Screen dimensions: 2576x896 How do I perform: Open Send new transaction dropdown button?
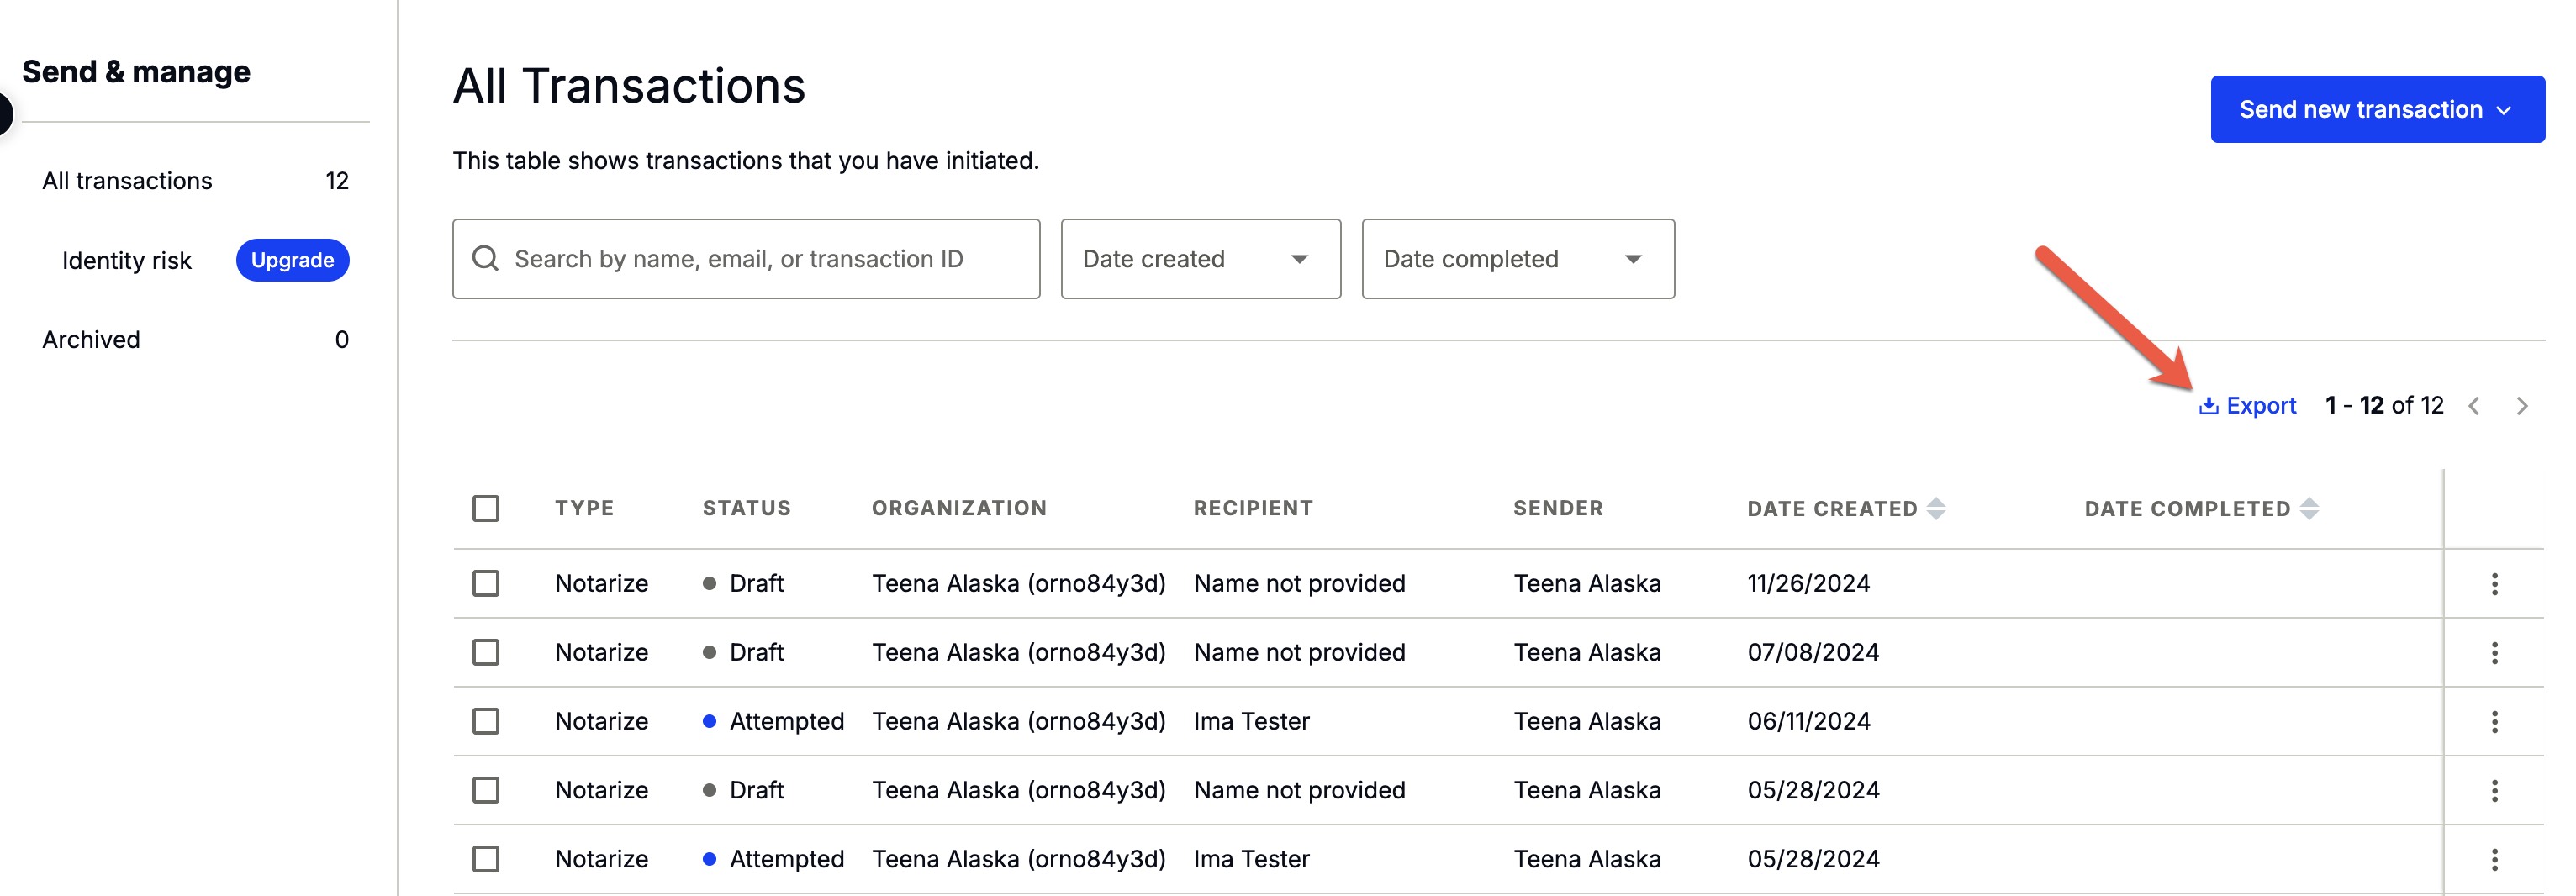pyautogui.click(x=2377, y=109)
